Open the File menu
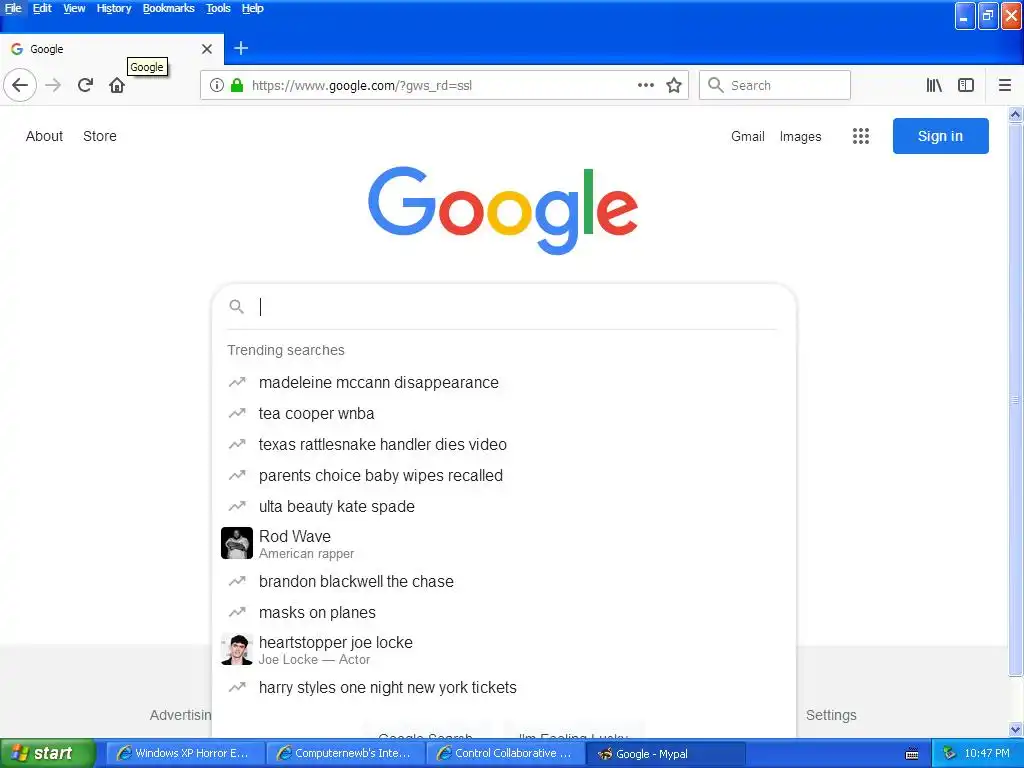The image size is (1024, 768). (x=13, y=8)
